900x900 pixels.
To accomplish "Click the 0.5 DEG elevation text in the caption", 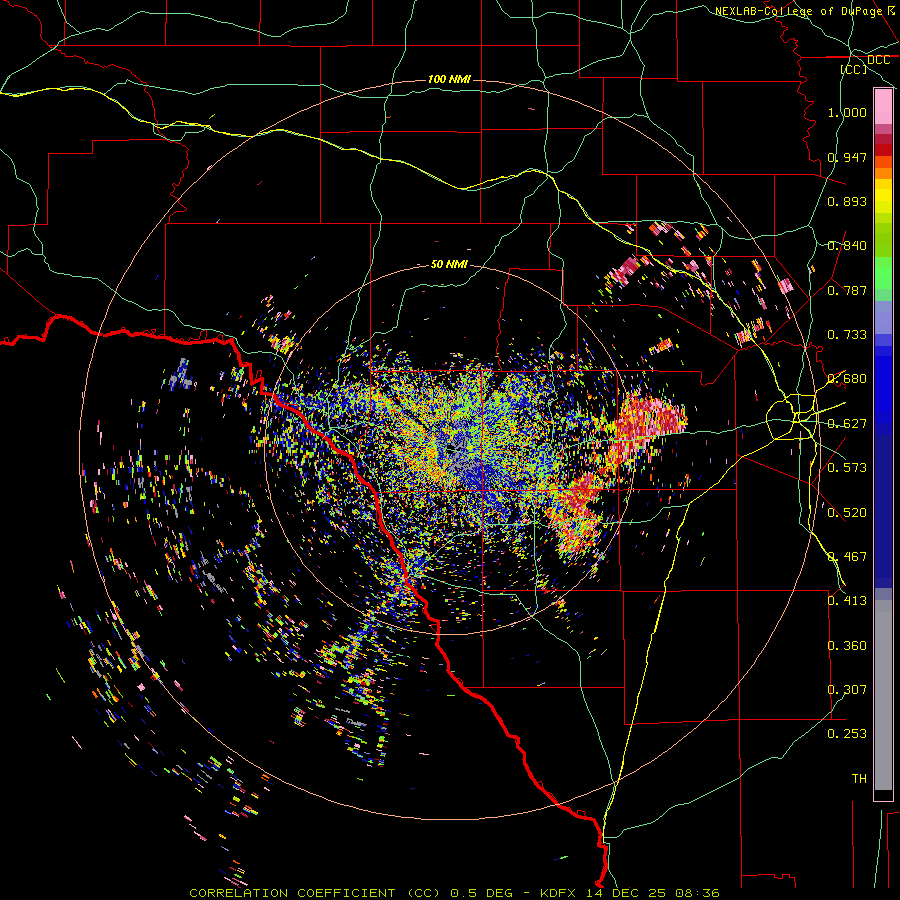I will (x=481, y=893).
